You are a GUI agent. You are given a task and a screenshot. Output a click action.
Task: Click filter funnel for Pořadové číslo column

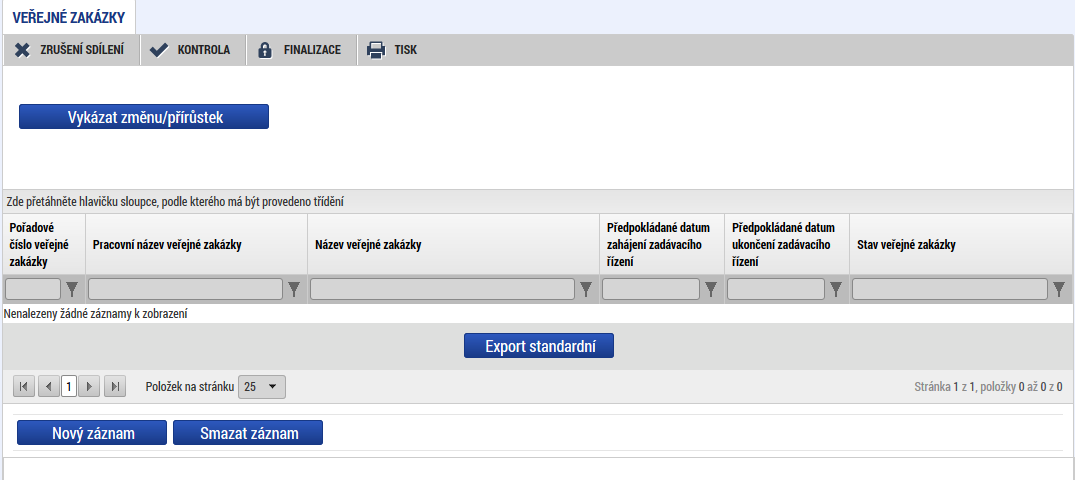pos(72,290)
